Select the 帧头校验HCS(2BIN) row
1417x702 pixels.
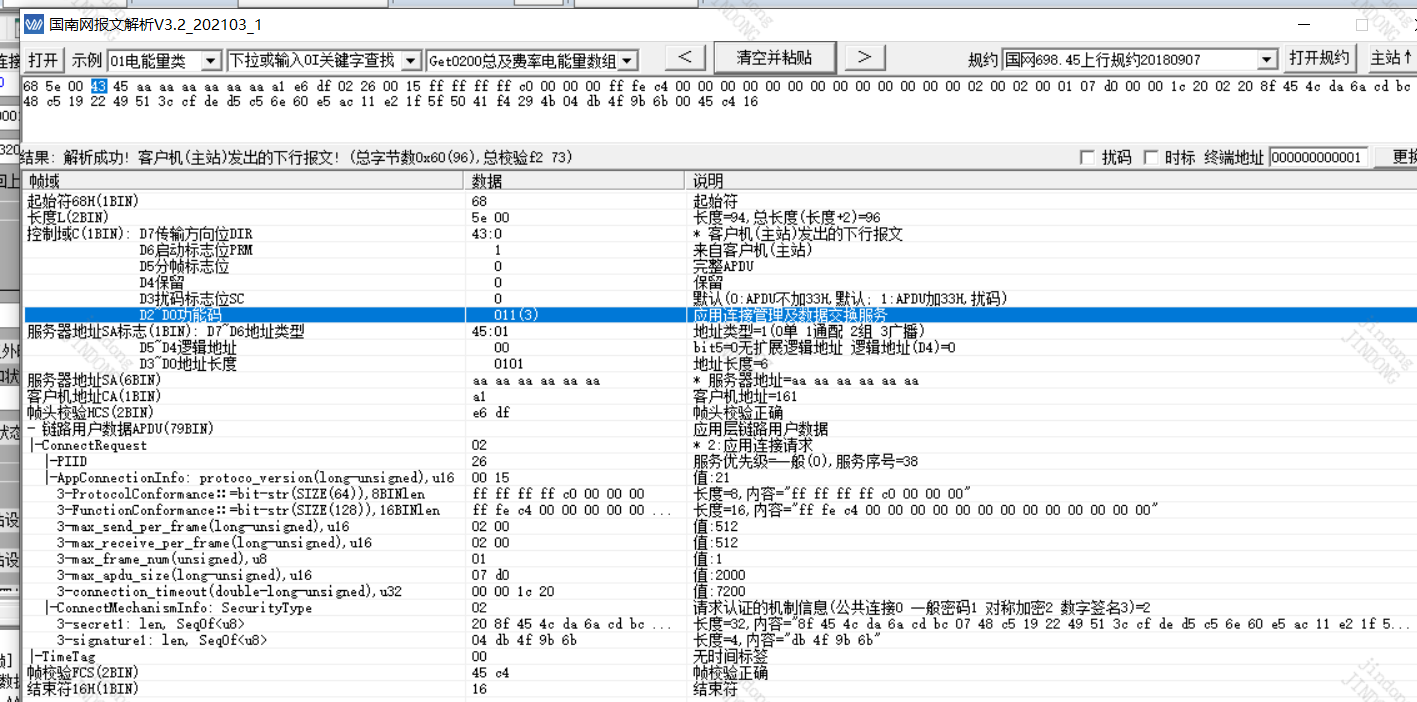718,412
